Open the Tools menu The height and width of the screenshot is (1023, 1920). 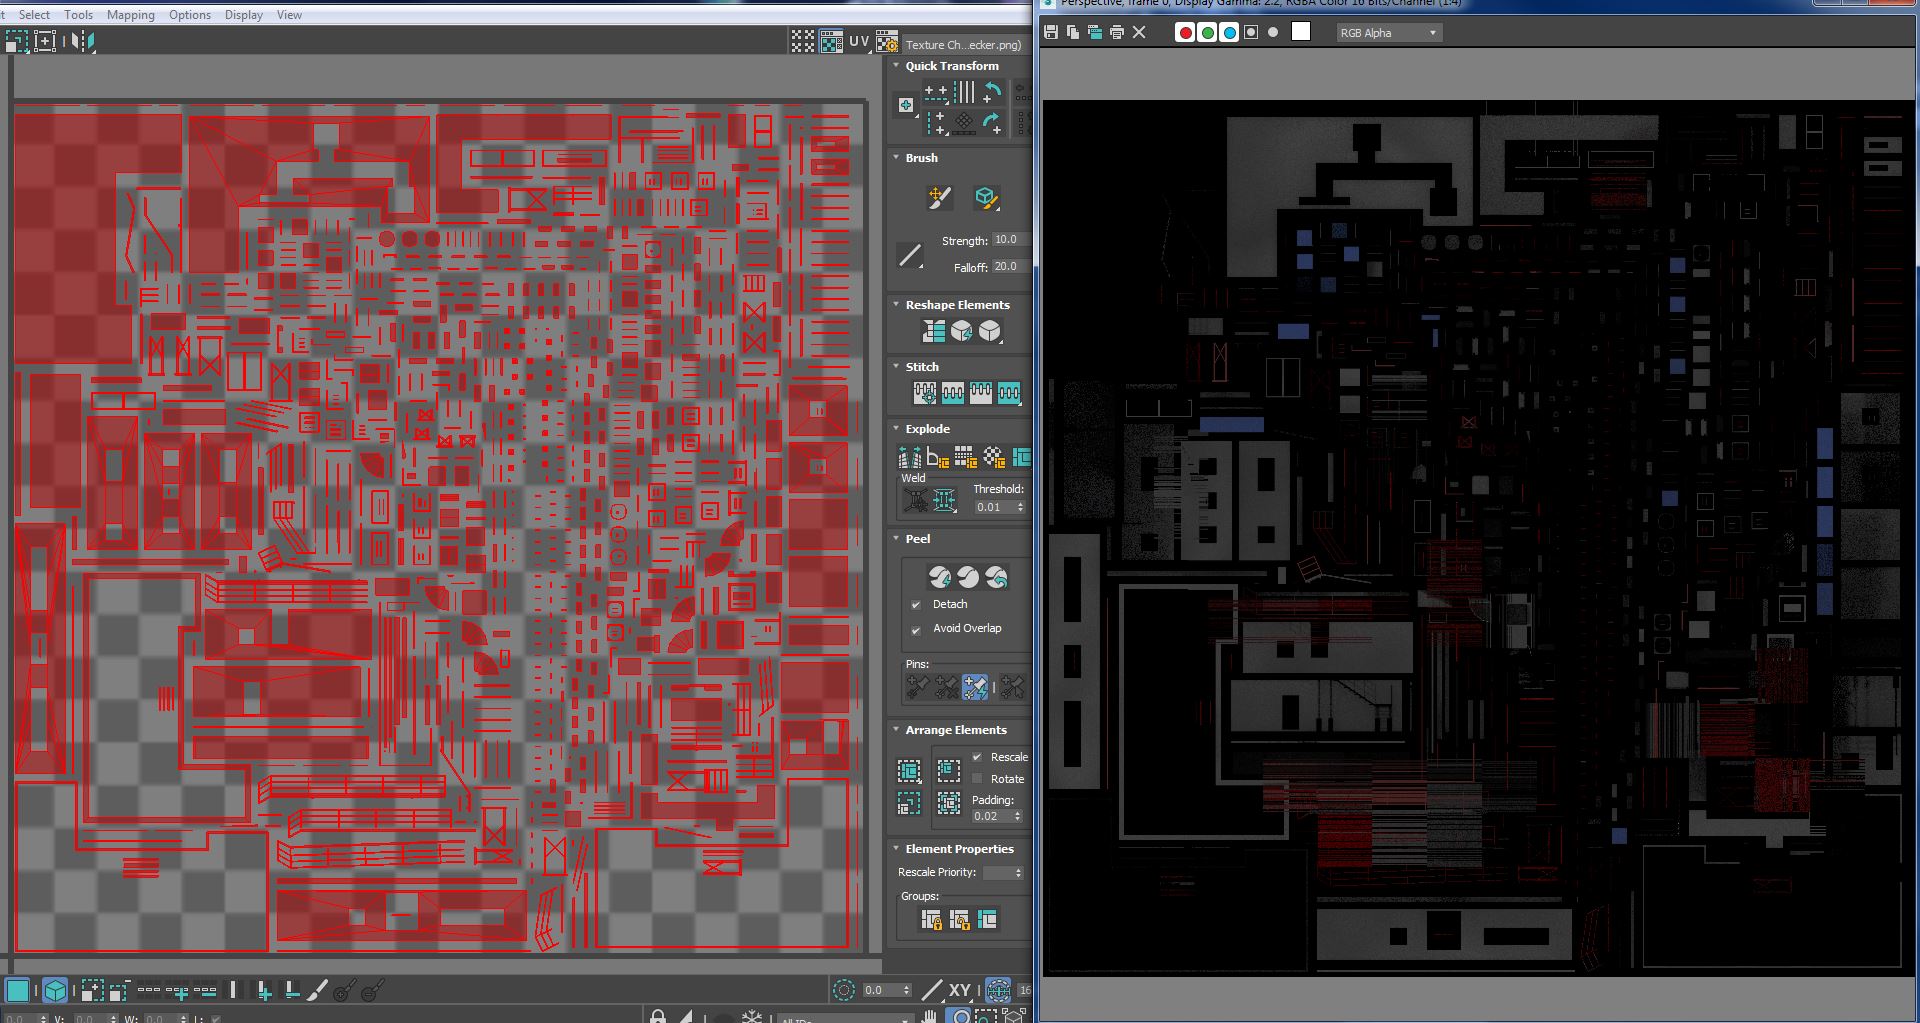78,15
